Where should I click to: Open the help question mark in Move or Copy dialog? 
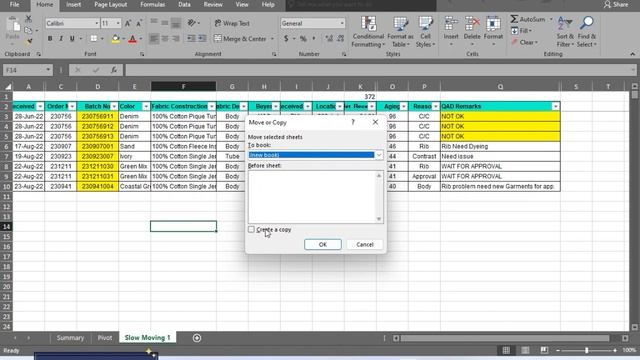tap(353, 122)
